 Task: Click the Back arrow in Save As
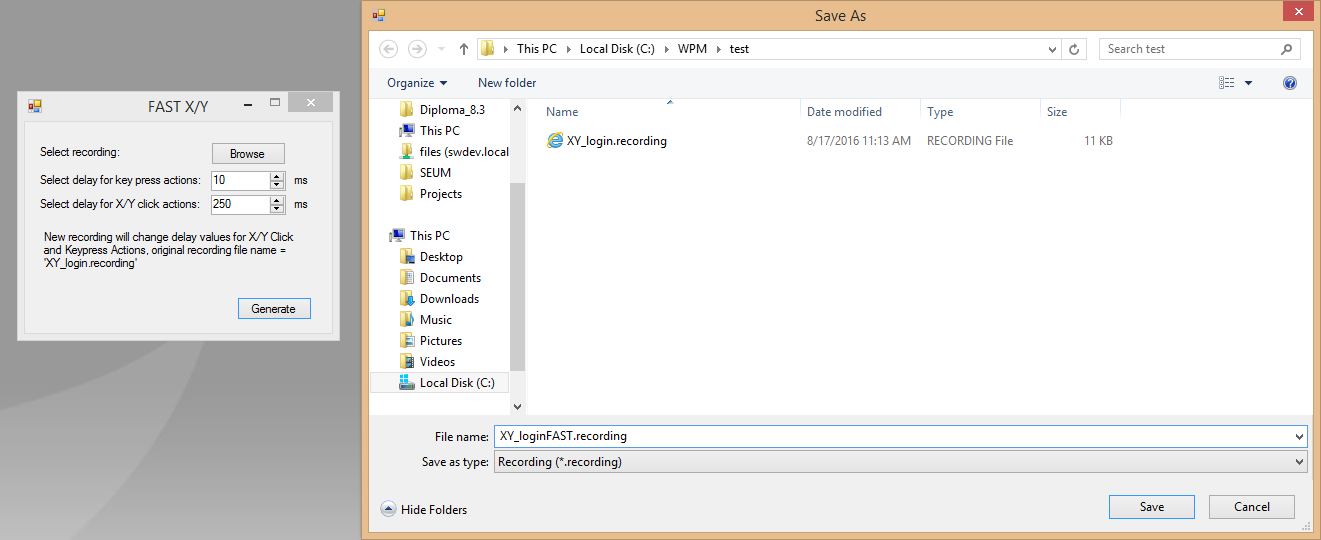[389, 49]
